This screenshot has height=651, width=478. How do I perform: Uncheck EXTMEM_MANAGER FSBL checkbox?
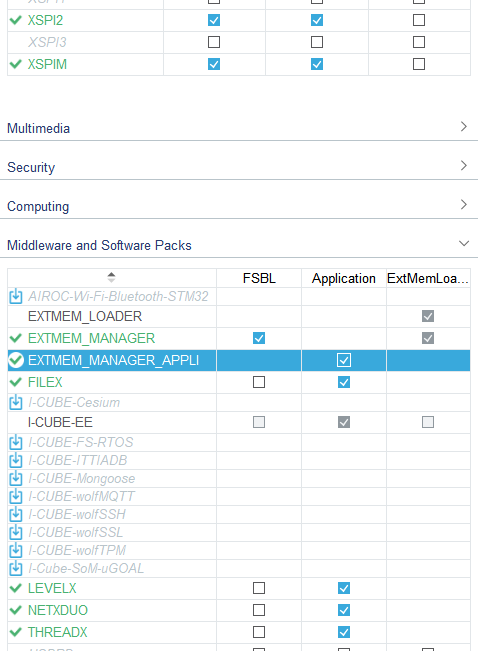(259, 338)
